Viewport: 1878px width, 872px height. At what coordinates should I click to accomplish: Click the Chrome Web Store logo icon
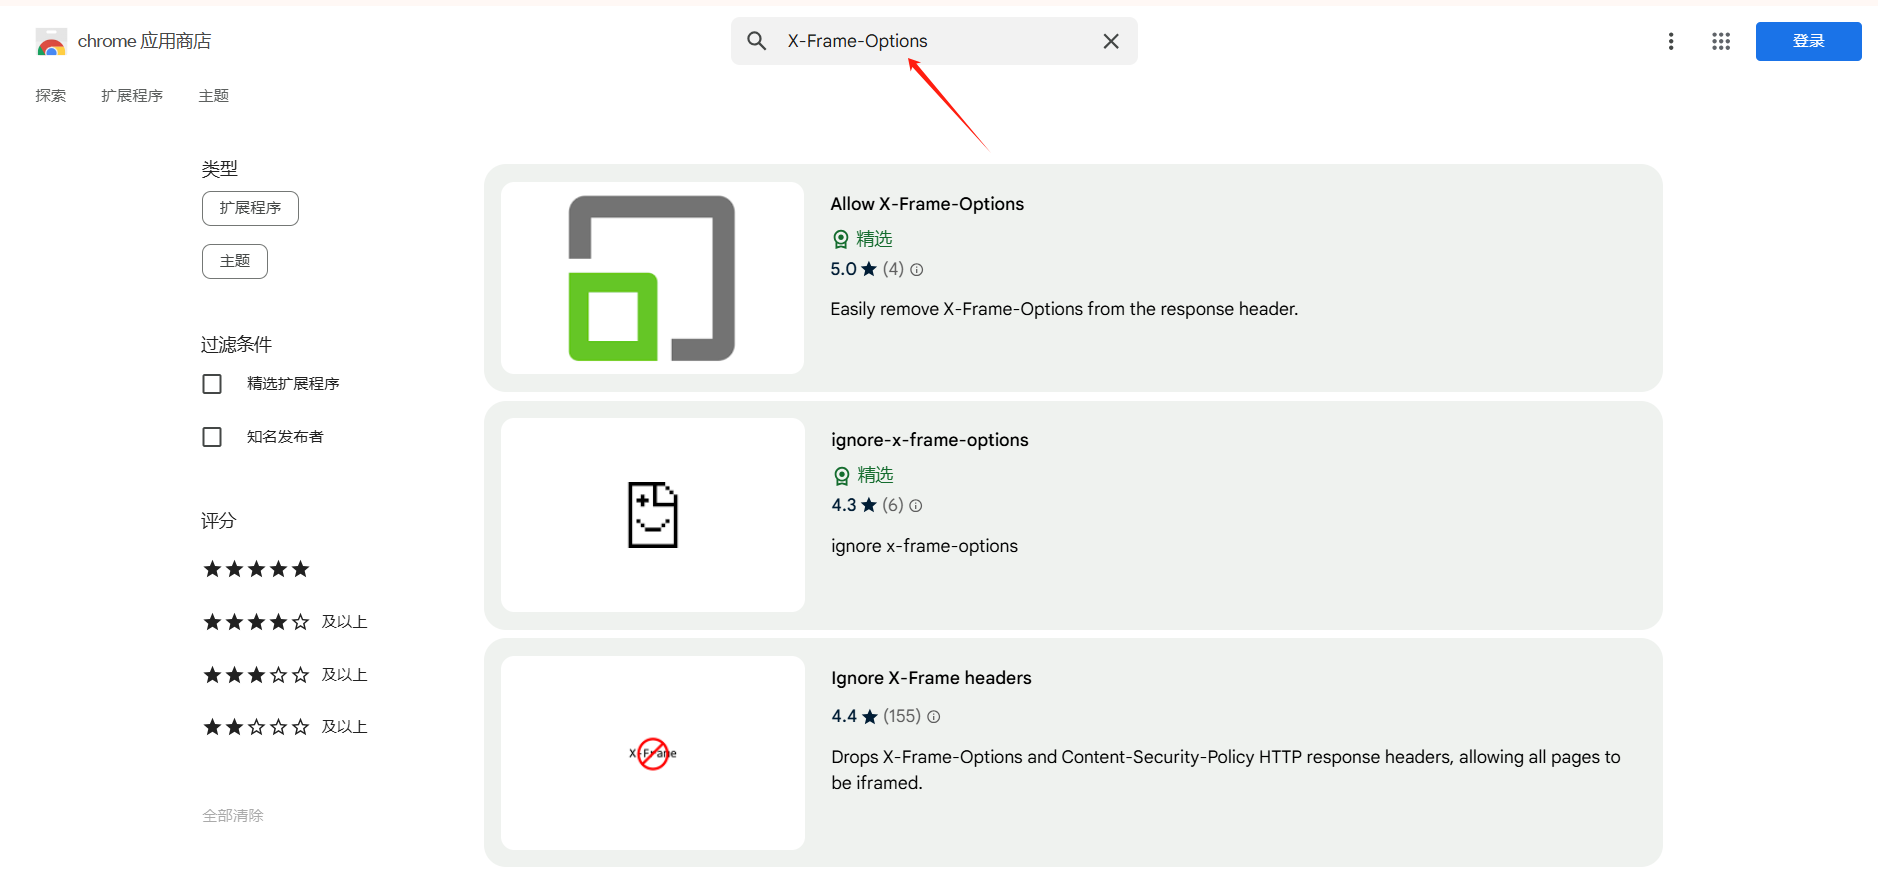(51, 41)
